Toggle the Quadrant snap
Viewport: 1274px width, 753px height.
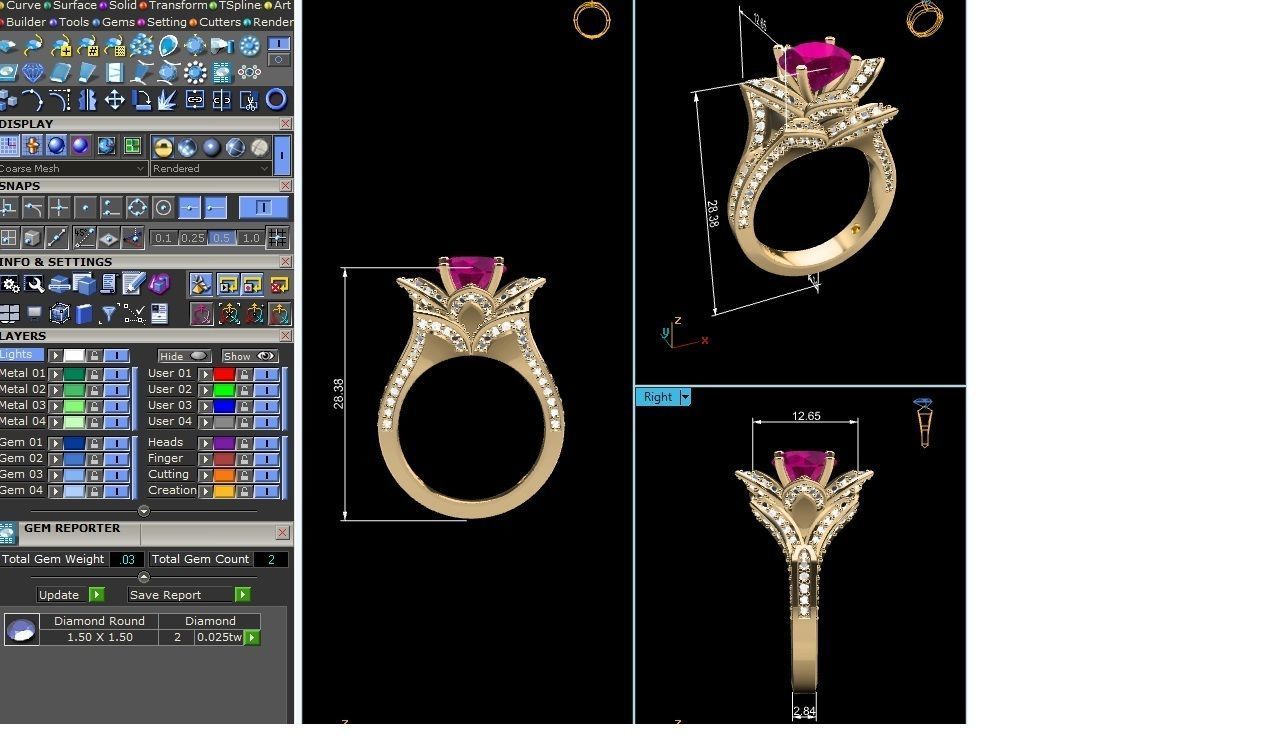click(137, 207)
